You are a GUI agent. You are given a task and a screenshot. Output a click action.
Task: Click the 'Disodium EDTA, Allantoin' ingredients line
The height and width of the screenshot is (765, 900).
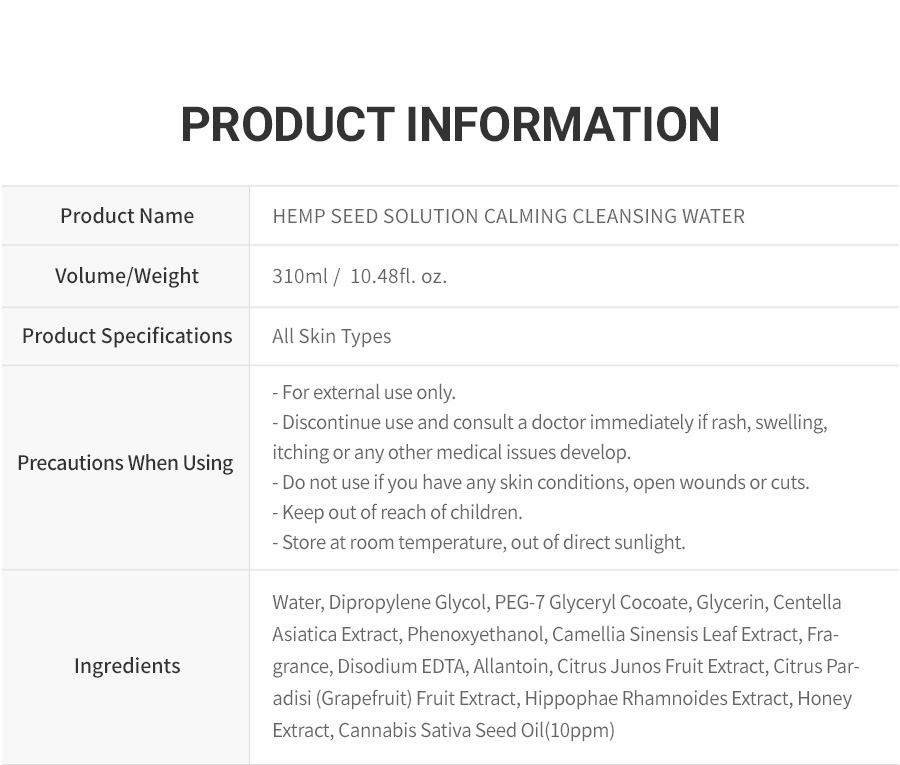tap(565, 667)
